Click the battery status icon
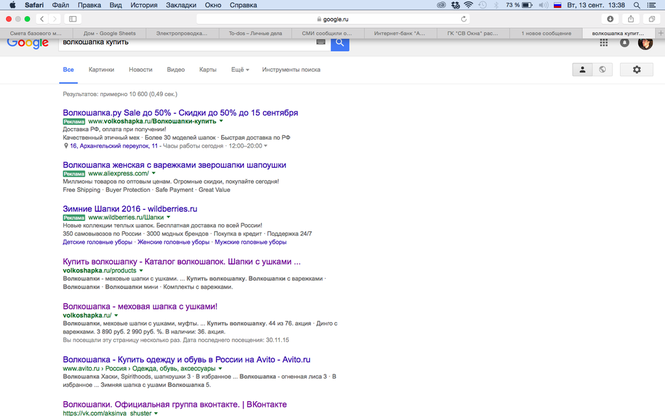 pos(527,5)
